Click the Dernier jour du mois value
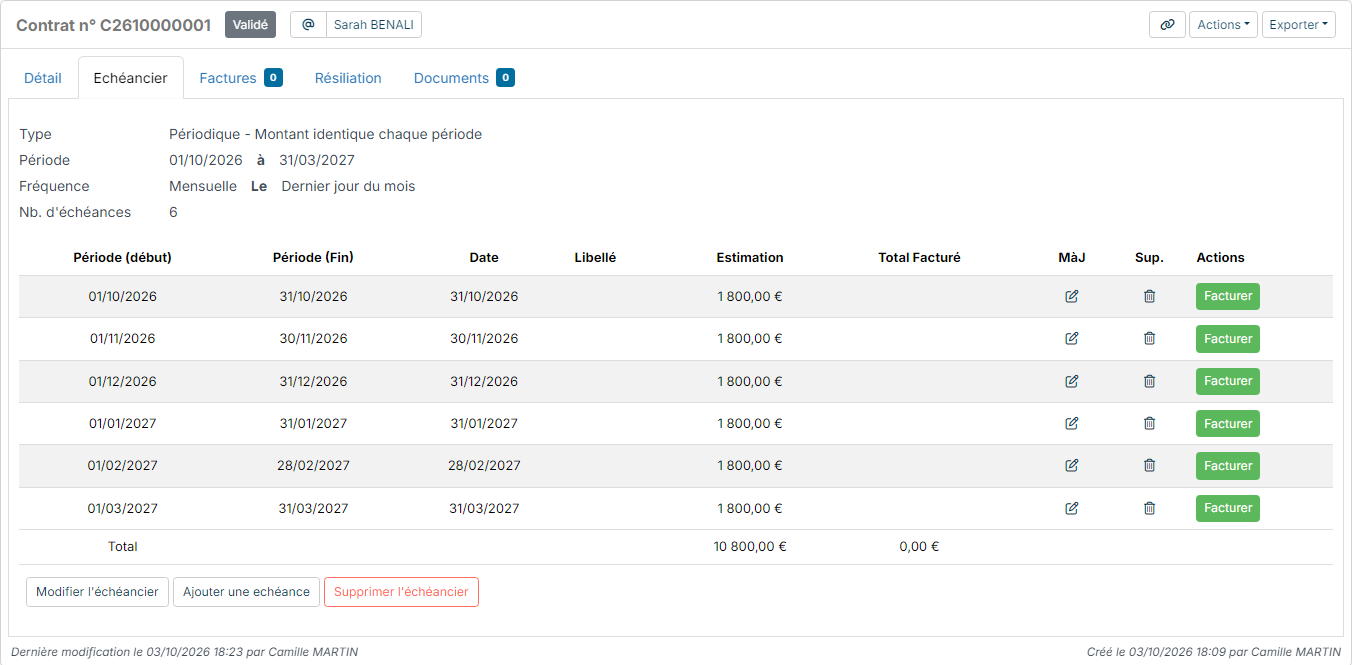Image resolution: width=1352 pixels, height=665 pixels. coord(348,187)
